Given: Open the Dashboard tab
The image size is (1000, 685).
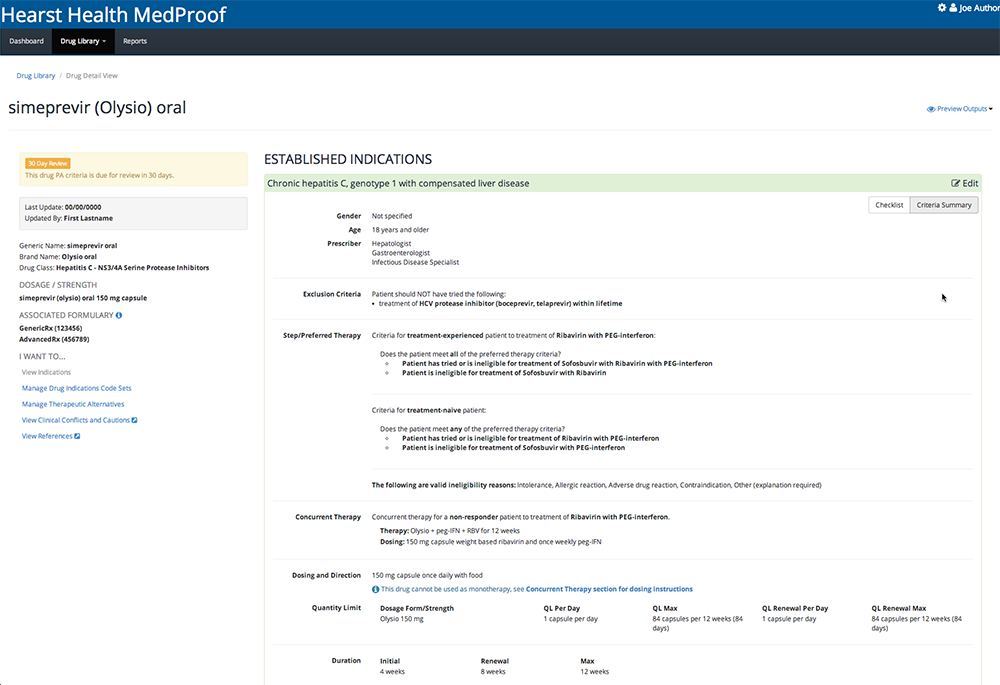Looking at the screenshot, I should click(x=26, y=41).
